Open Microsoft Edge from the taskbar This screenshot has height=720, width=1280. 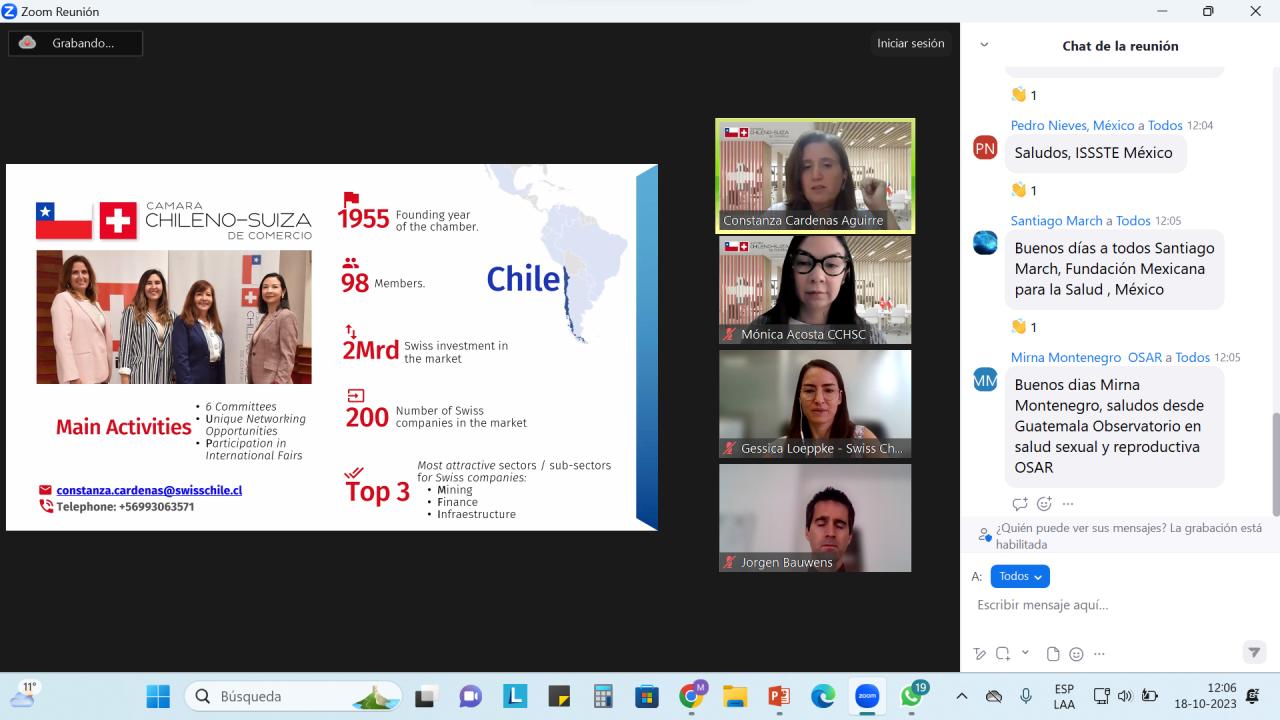point(823,696)
